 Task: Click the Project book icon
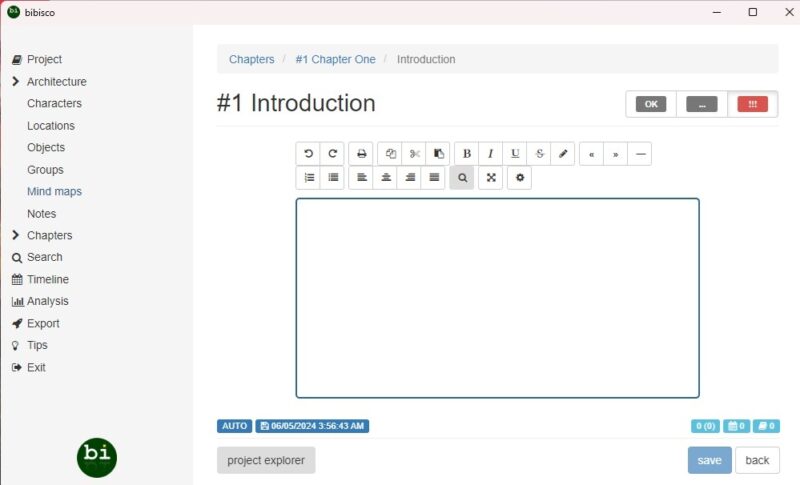coord(16,60)
